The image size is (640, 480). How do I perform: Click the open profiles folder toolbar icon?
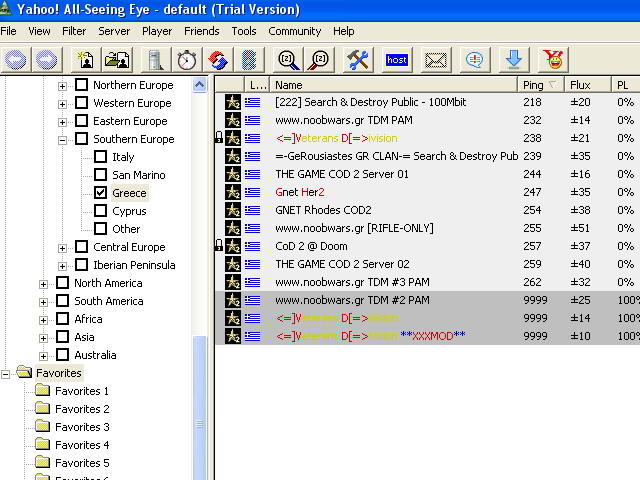tap(117, 60)
